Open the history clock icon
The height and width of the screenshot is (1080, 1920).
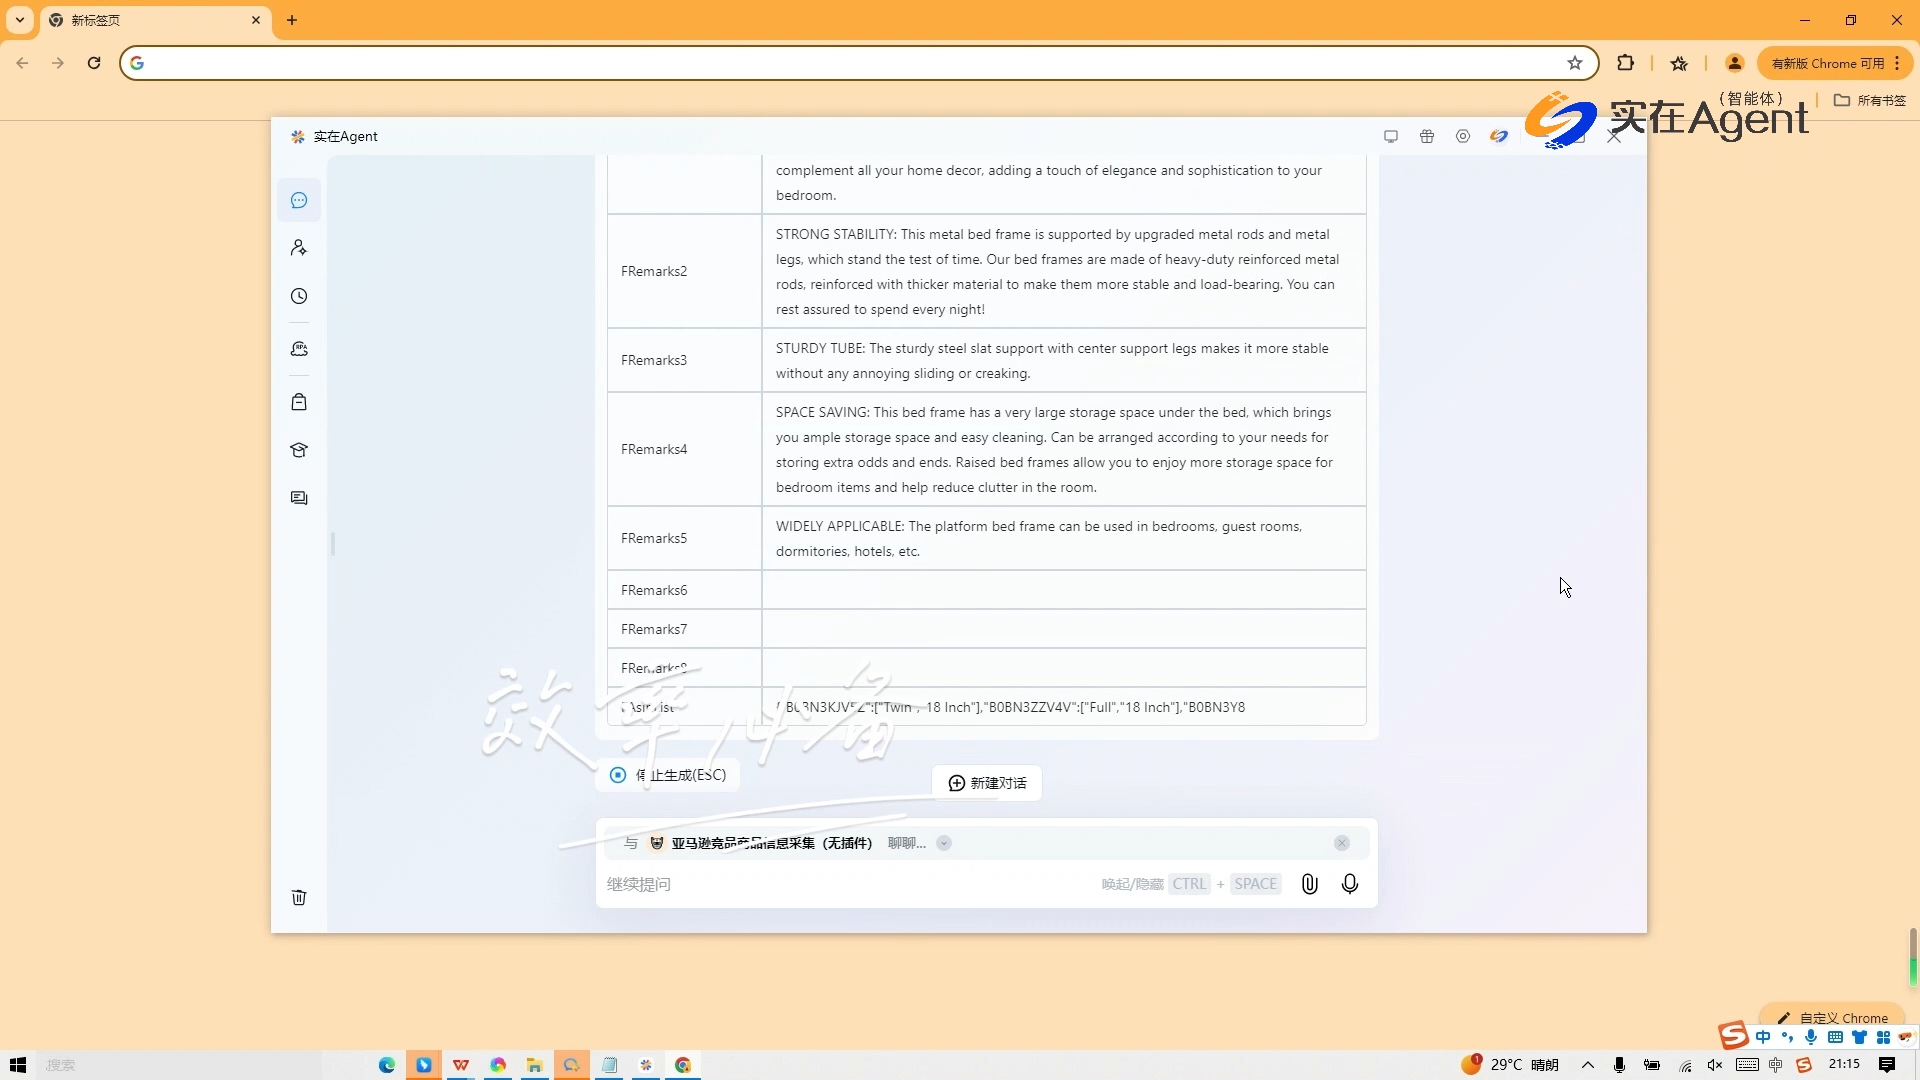coord(299,296)
